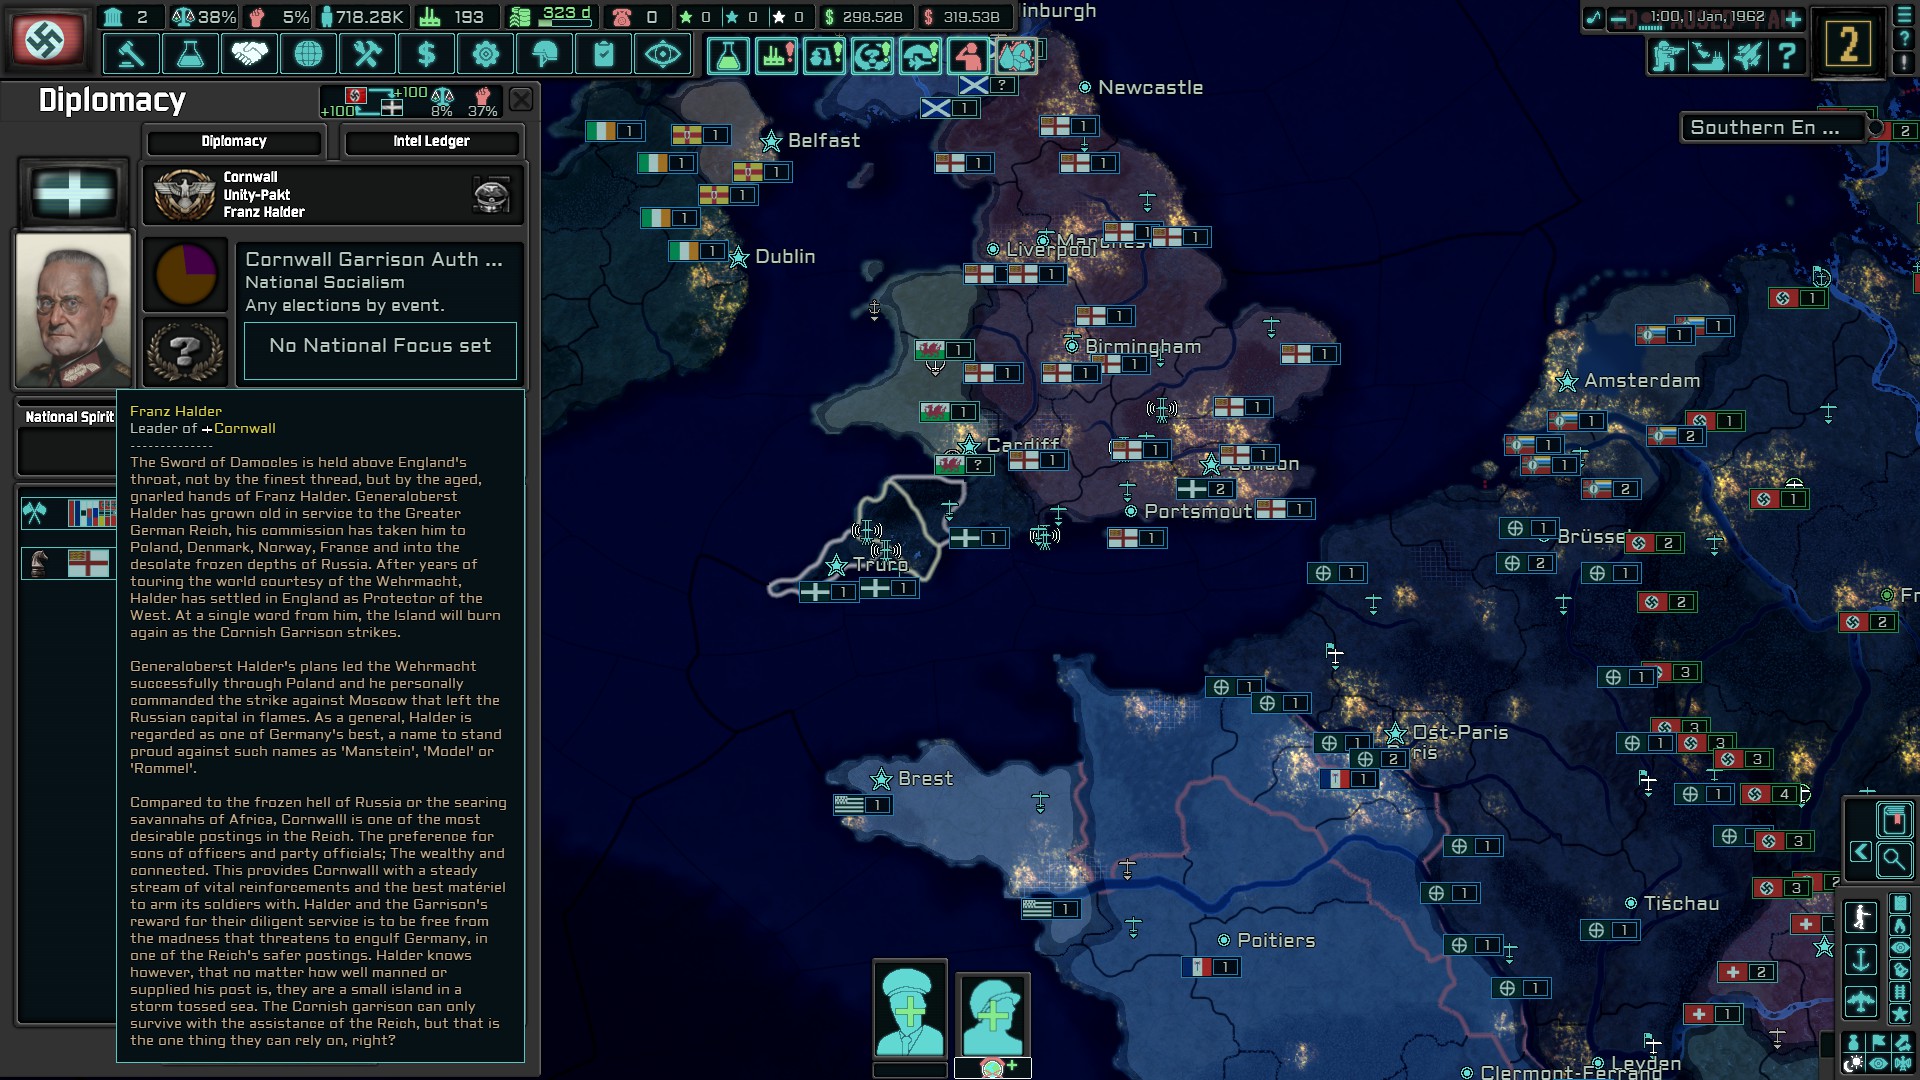This screenshot has width=1920, height=1080.
Task: Toggle day and night cycle display
Action: [1853, 1064]
